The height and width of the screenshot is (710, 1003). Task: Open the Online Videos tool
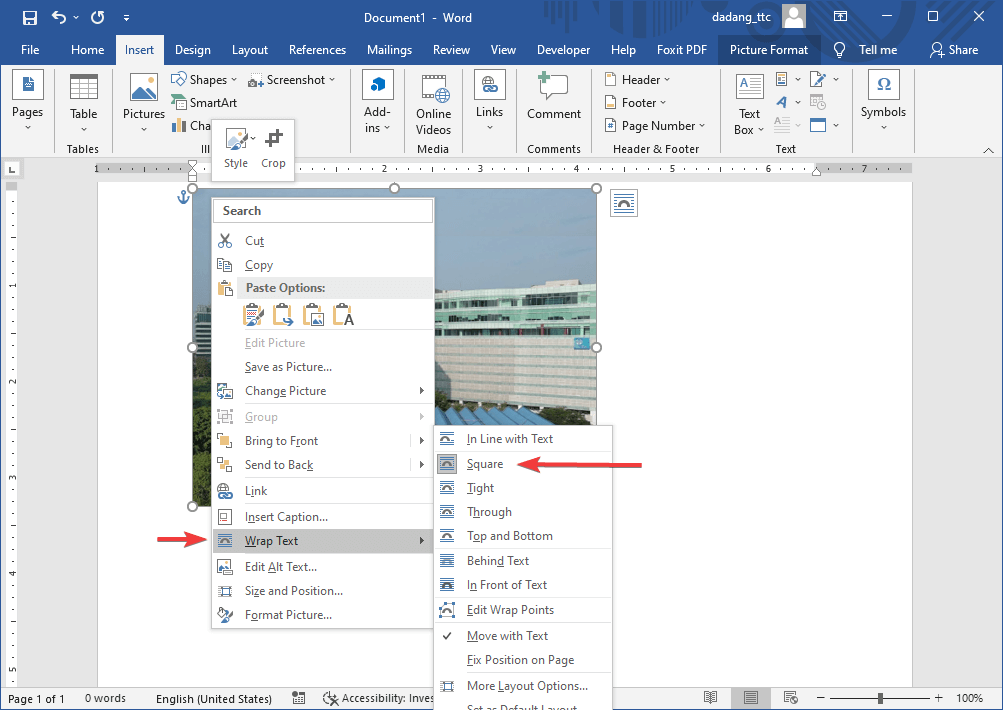(433, 103)
